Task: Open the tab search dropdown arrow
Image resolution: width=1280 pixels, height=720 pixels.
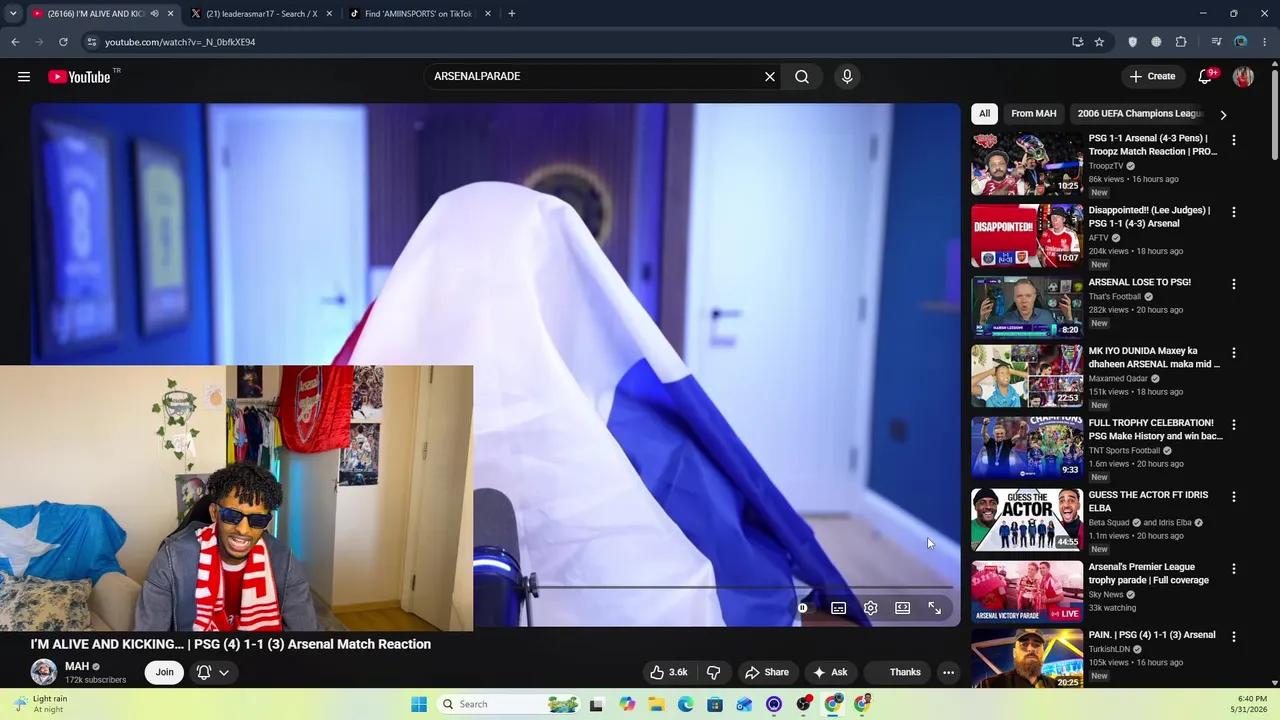Action: (x=13, y=14)
